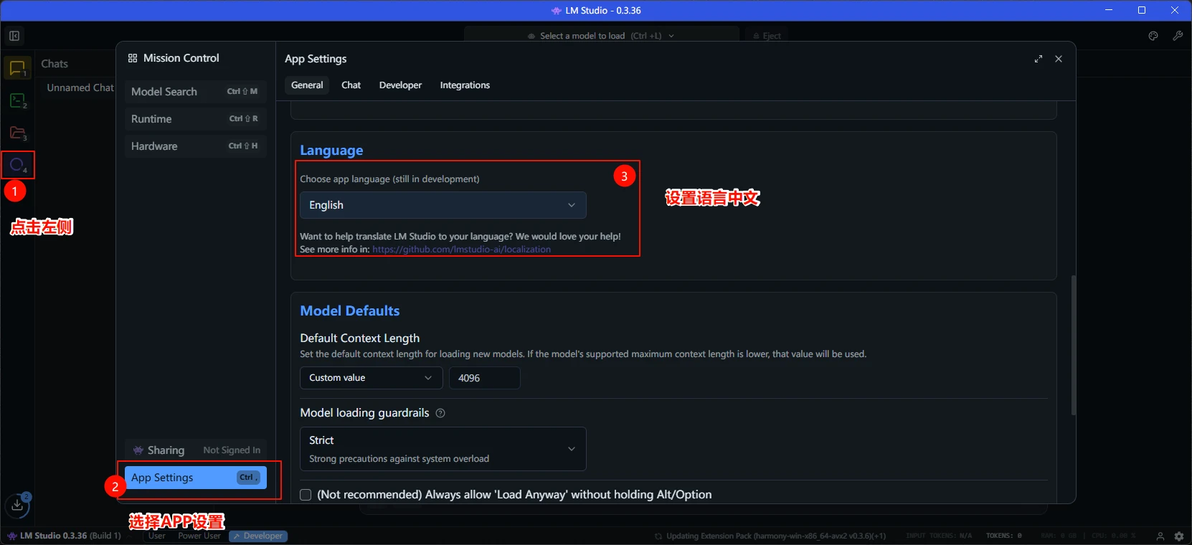The image size is (1192, 545).
Task: Switch to the Chat settings tab
Action: (351, 85)
